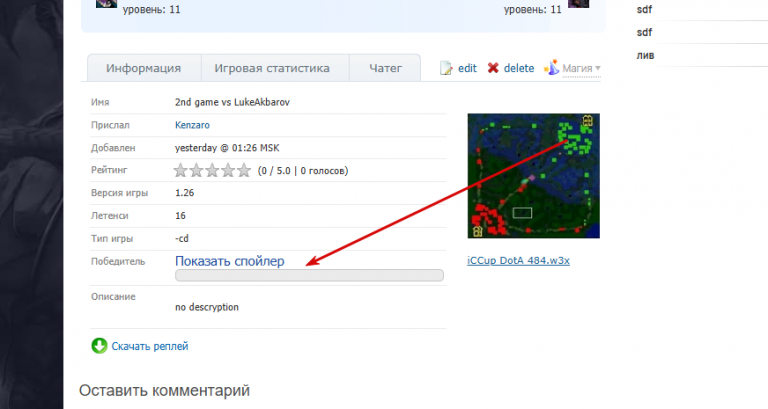The height and width of the screenshot is (409, 768).
Task: Click the latency value 16
Action: pyautogui.click(x=180, y=216)
